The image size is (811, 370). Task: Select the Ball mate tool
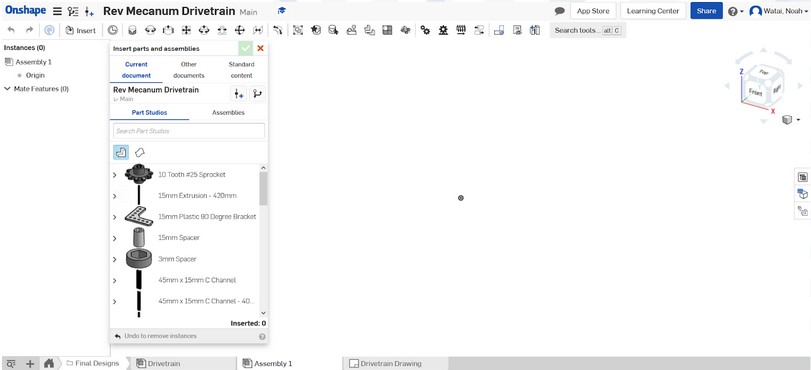pos(239,31)
